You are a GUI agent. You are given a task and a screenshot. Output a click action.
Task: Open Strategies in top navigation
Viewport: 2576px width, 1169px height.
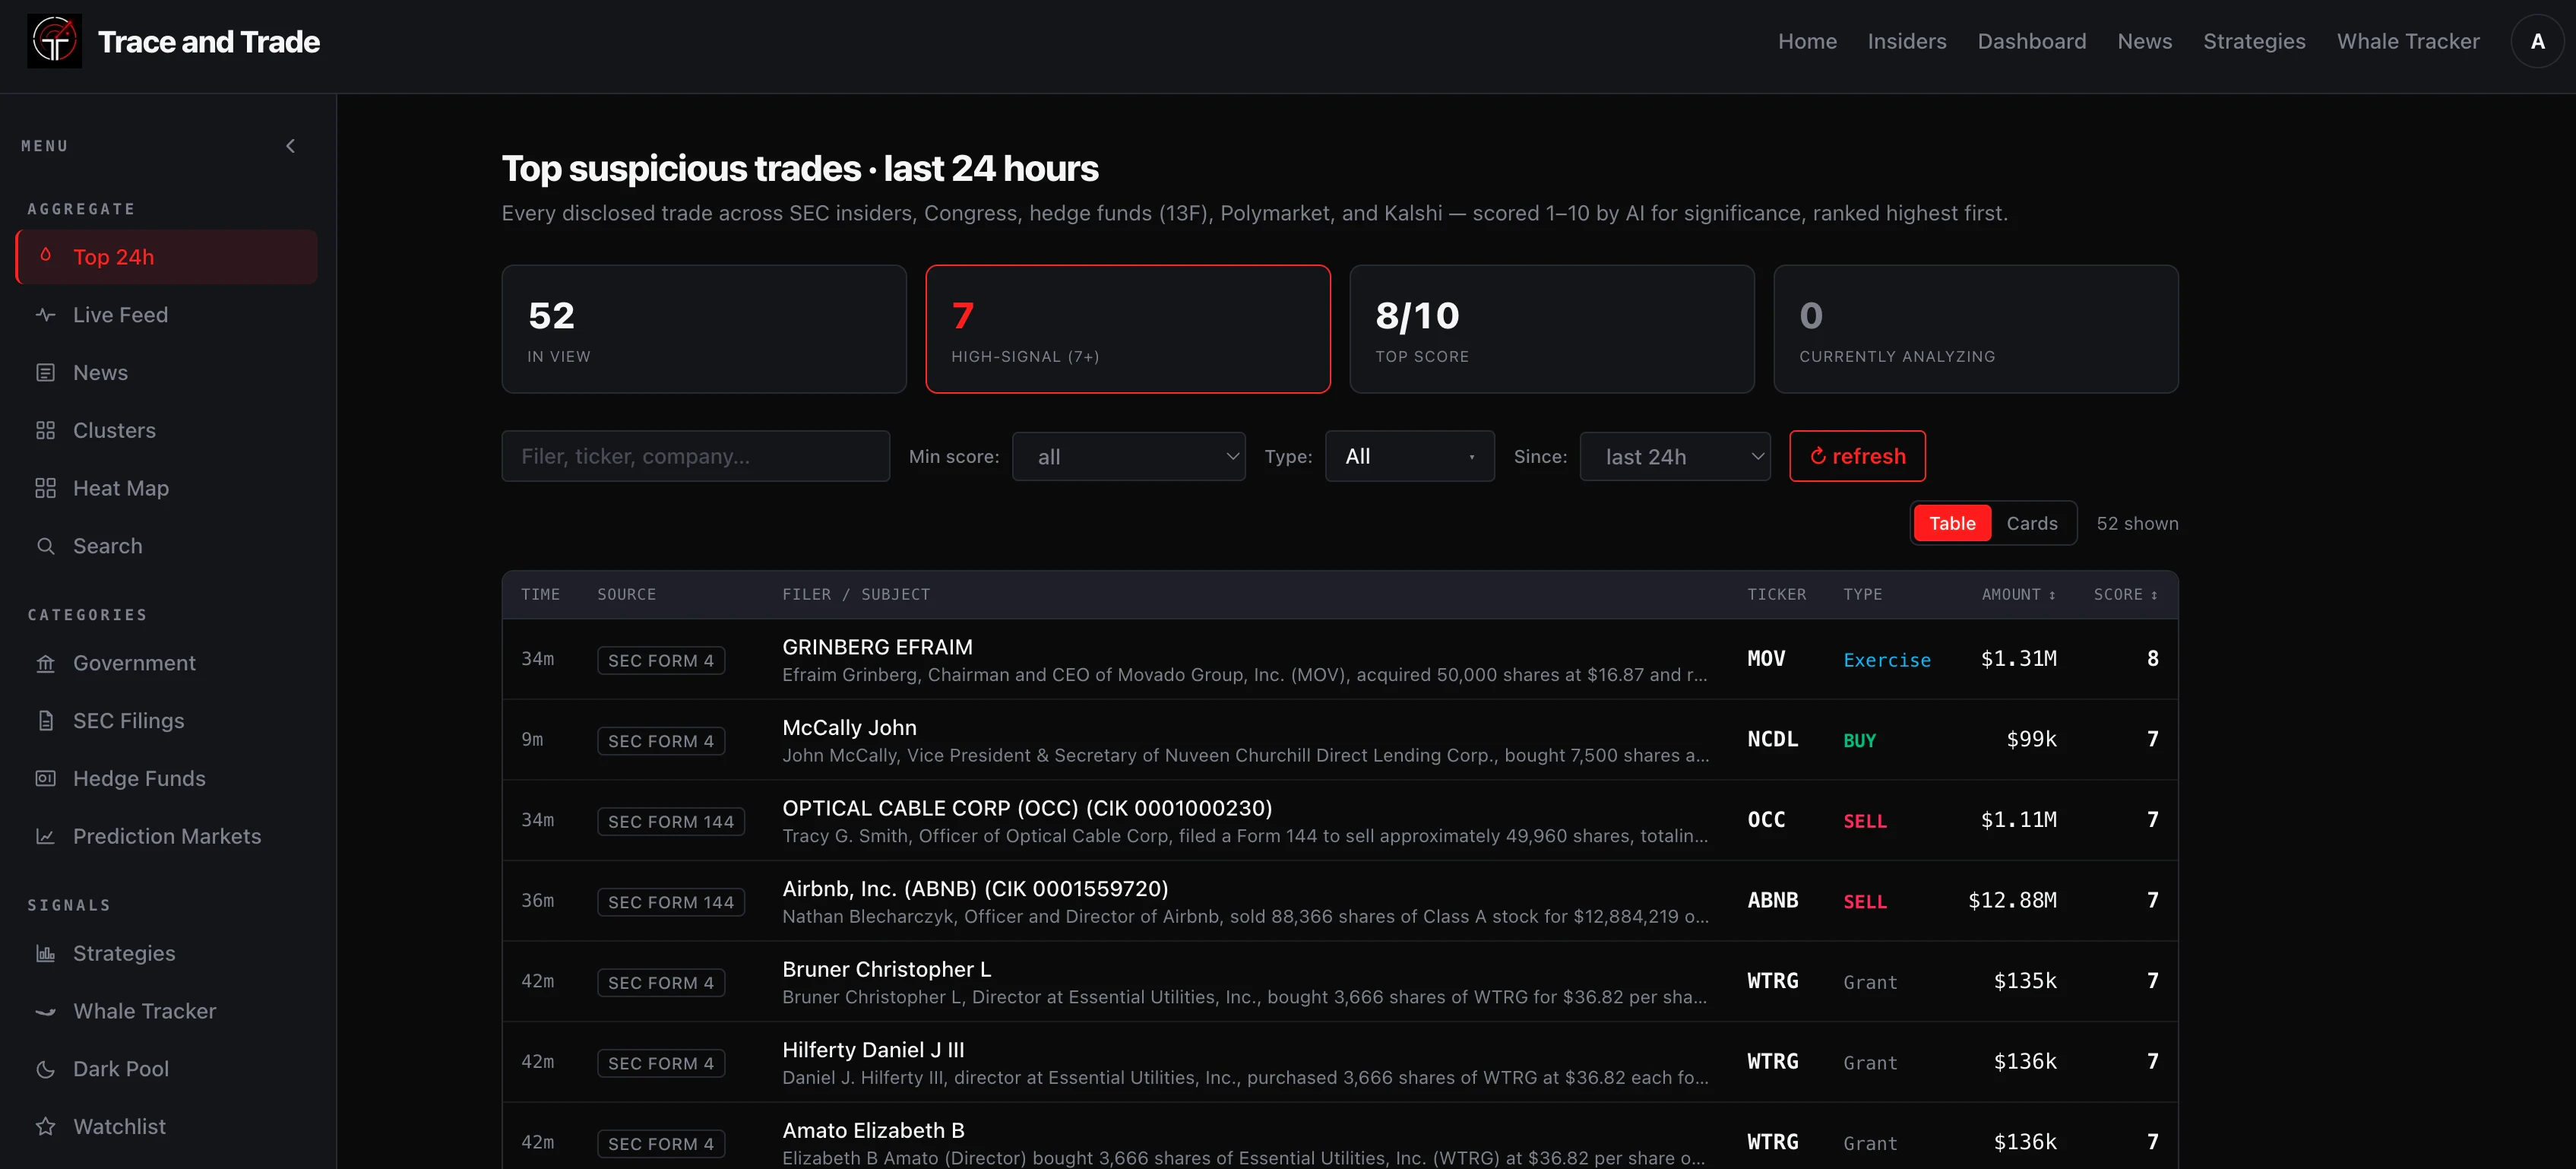2254,41
